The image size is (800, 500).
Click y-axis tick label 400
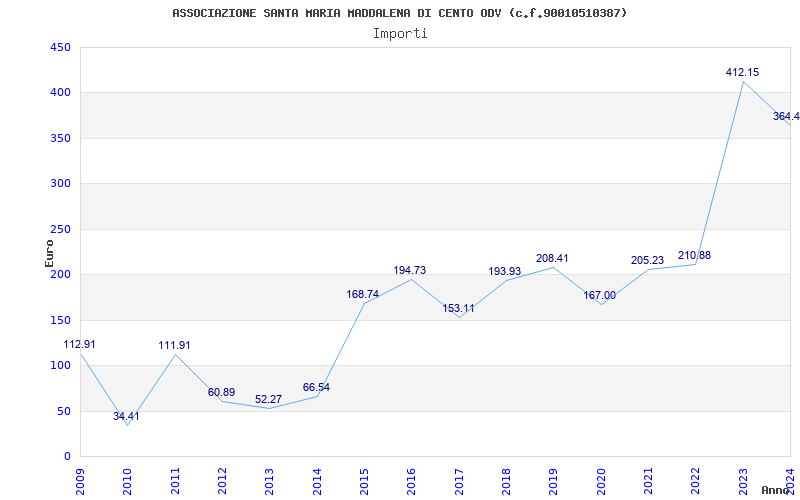coord(60,93)
